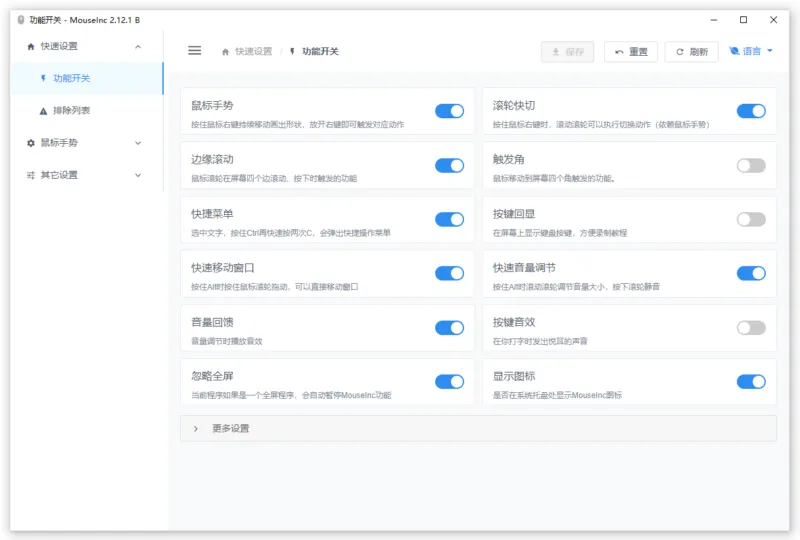Select 功能开关 in sidebar
800x540 pixels.
[x=86, y=78]
